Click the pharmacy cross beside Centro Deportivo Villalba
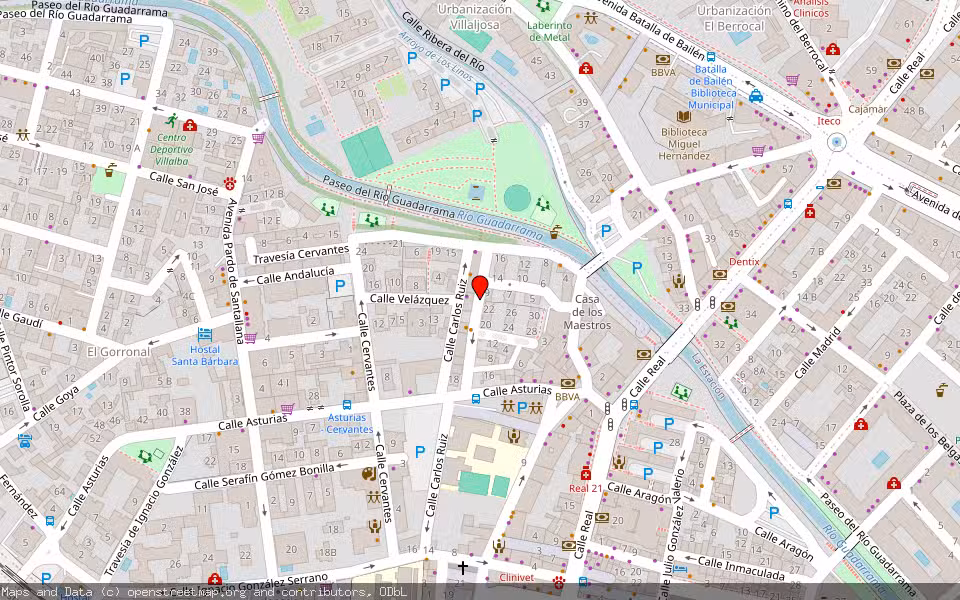The image size is (960, 600). 190,126
